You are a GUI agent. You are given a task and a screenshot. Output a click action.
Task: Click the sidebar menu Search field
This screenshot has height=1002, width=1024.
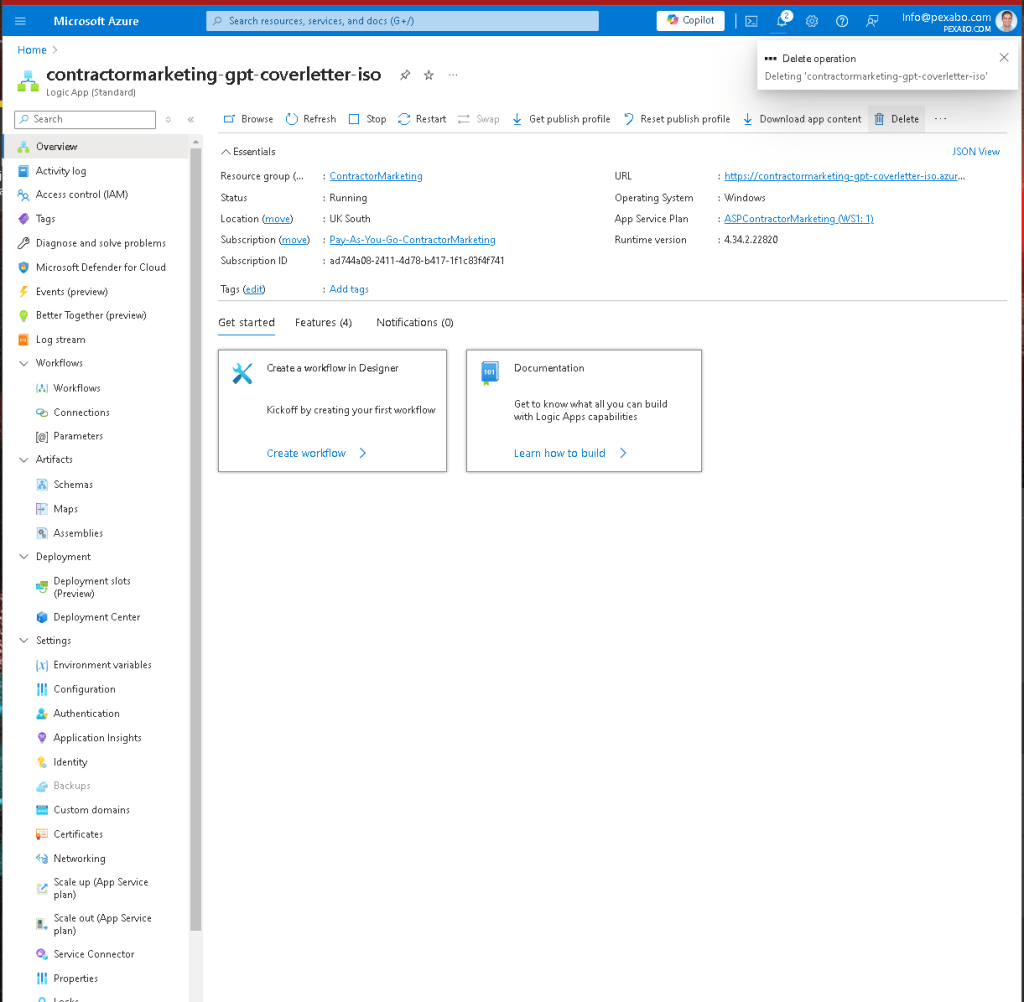pyautogui.click(x=85, y=119)
